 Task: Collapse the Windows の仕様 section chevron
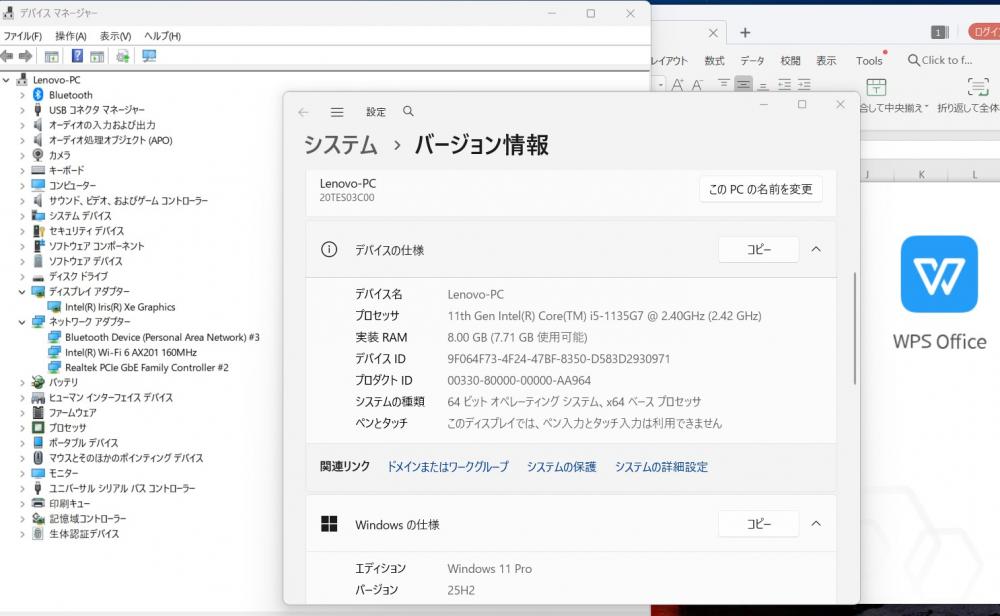[x=816, y=524]
